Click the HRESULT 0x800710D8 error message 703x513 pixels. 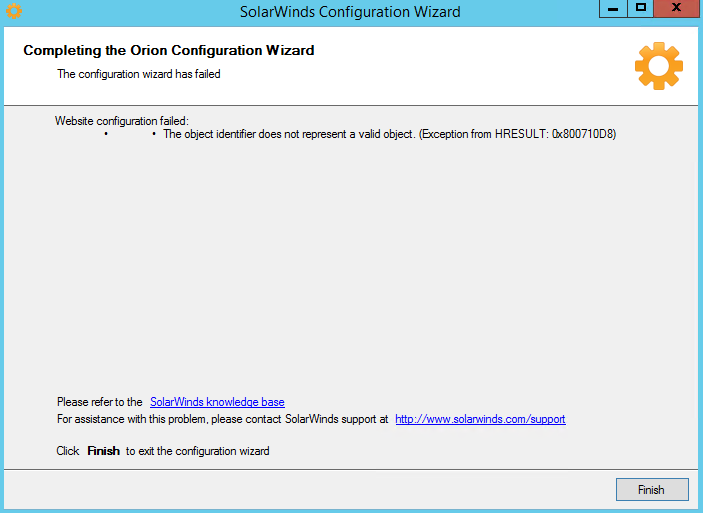[x=390, y=134]
